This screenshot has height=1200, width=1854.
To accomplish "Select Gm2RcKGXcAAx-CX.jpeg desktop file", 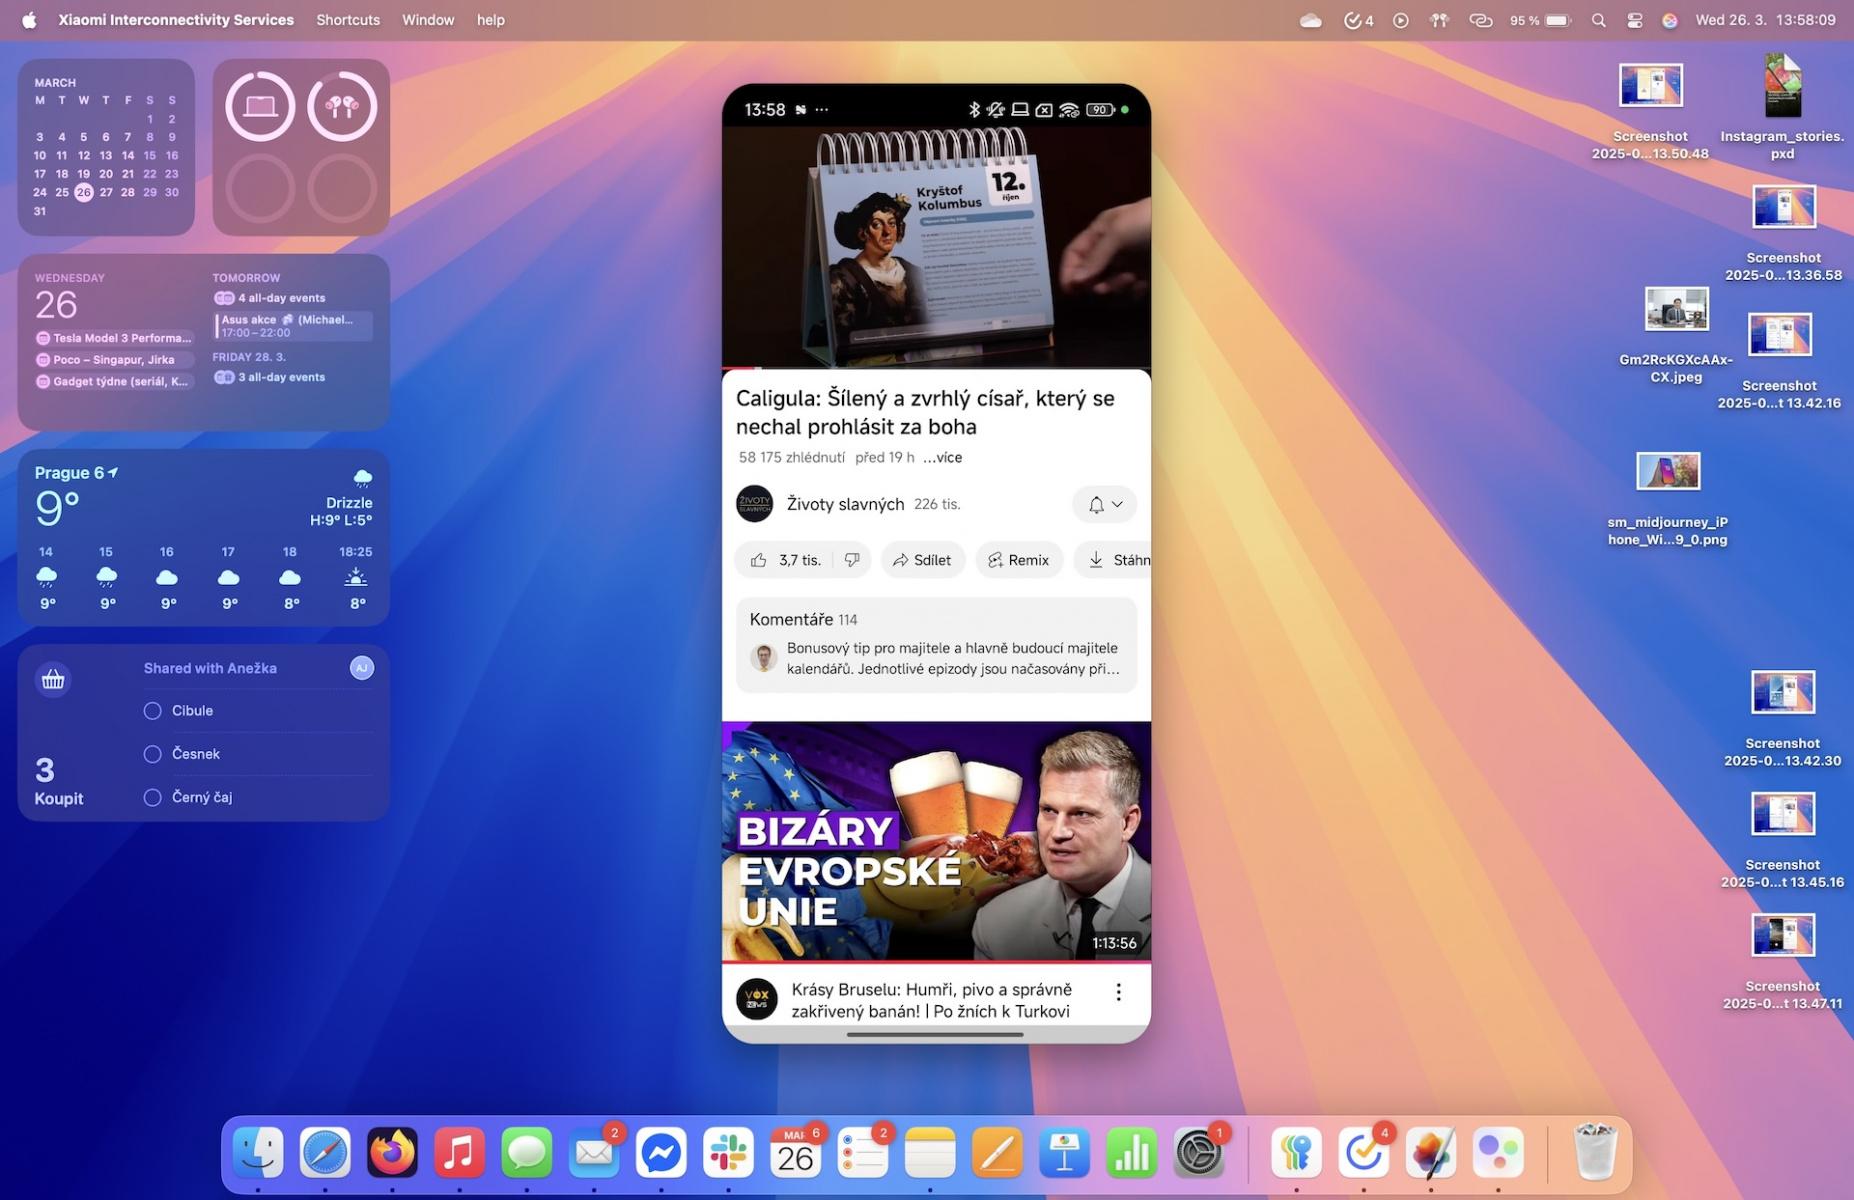I will (1676, 336).
